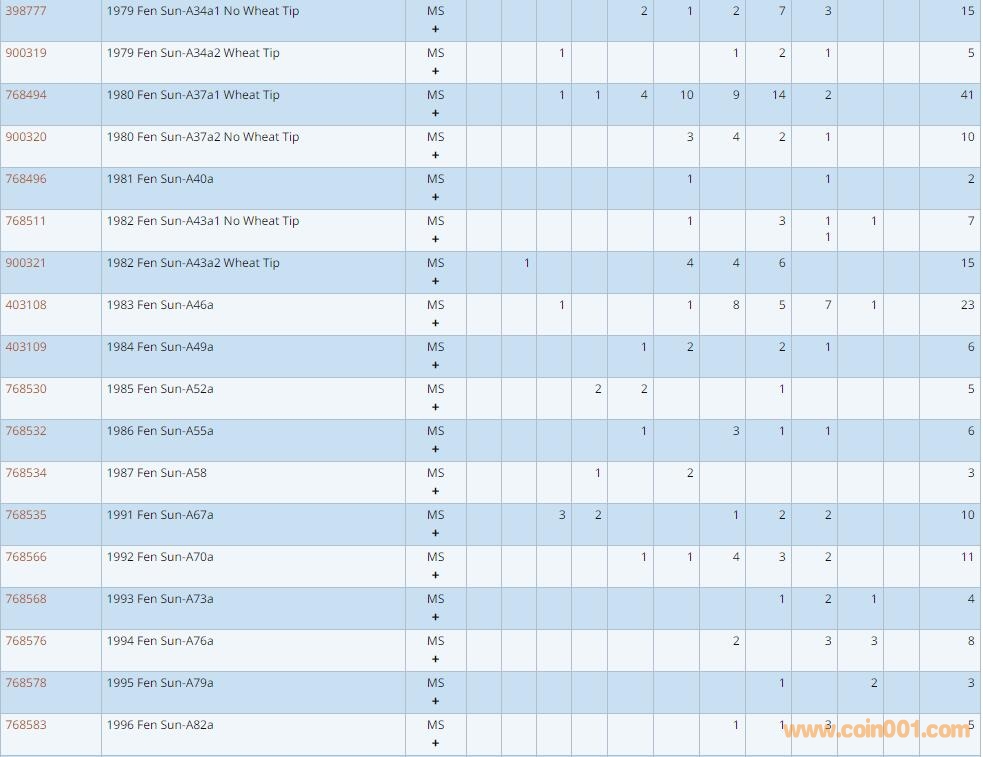Image resolution: width=983 pixels, height=757 pixels.
Task: Click the 900321 ID link
Action: 26,263
